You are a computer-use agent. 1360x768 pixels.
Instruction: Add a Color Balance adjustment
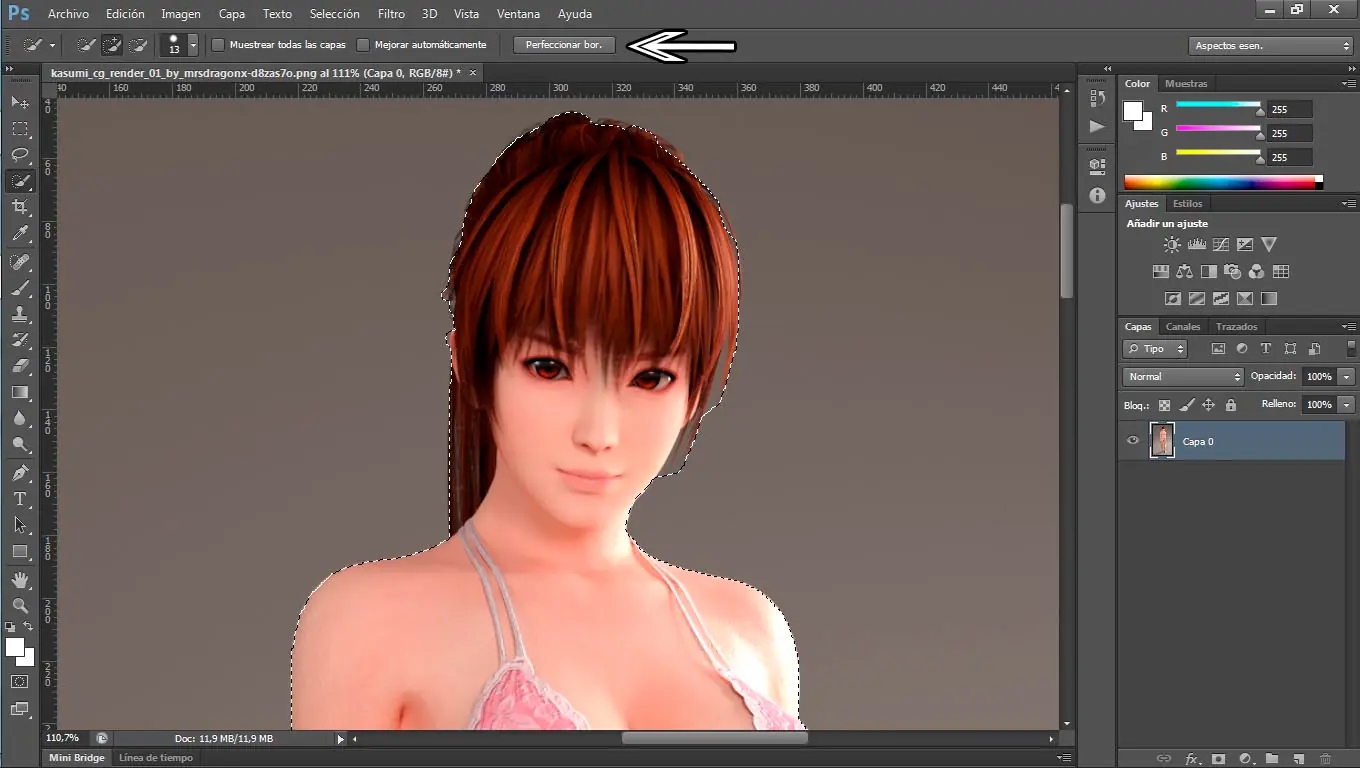pyautogui.click(x=1185, y=271)
